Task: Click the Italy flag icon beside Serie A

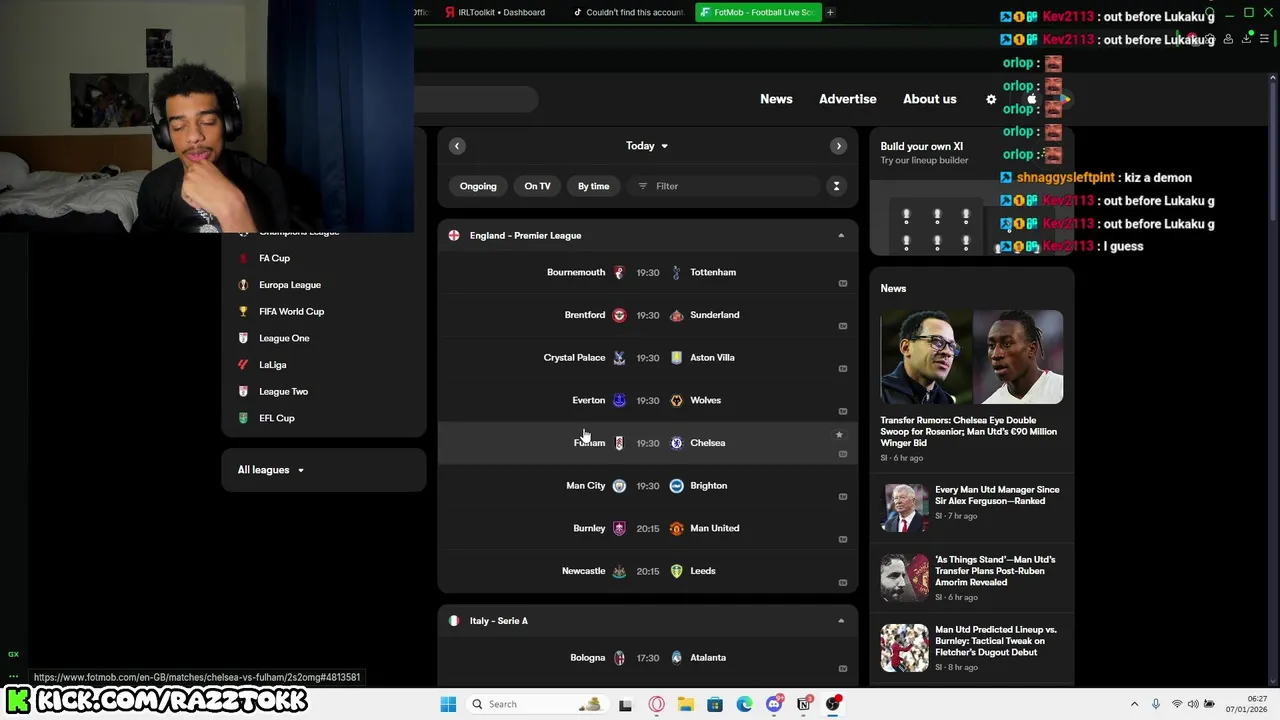Action: (454, 621)
